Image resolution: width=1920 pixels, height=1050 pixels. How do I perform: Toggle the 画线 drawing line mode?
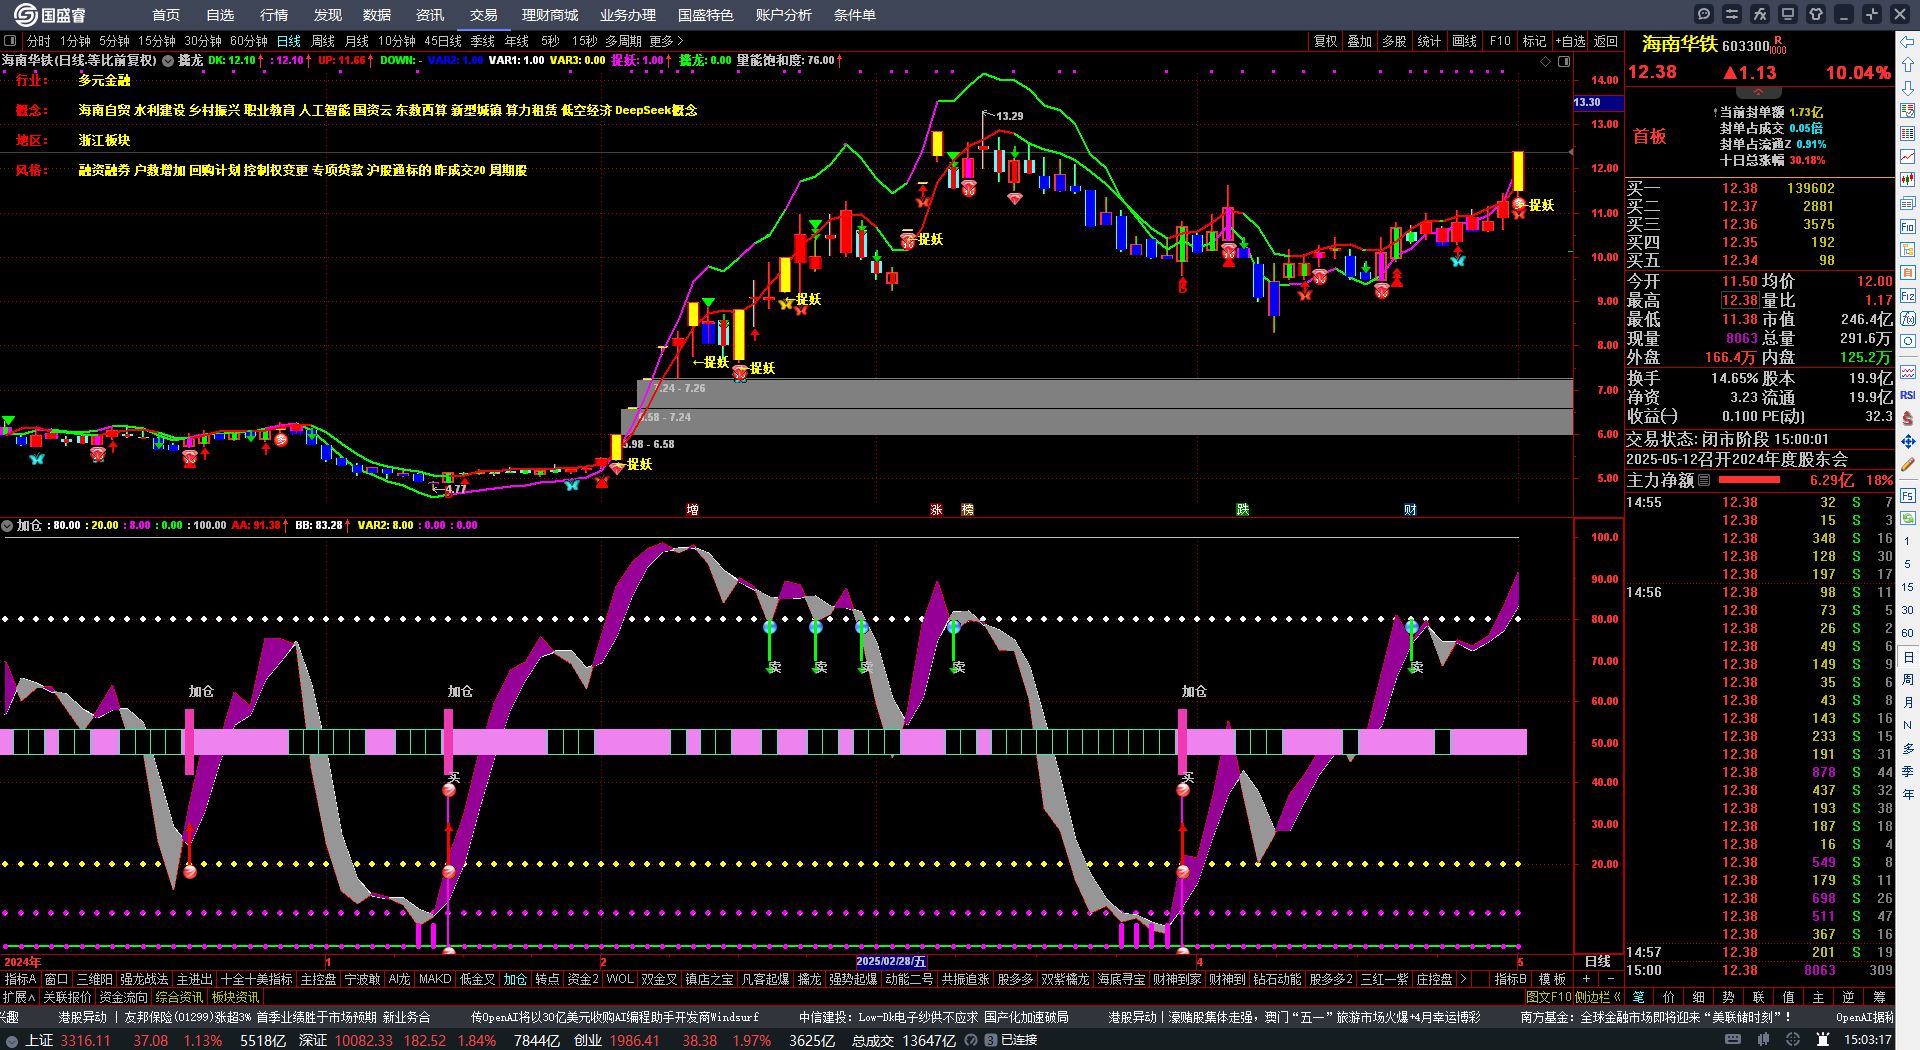[1465, 41]
